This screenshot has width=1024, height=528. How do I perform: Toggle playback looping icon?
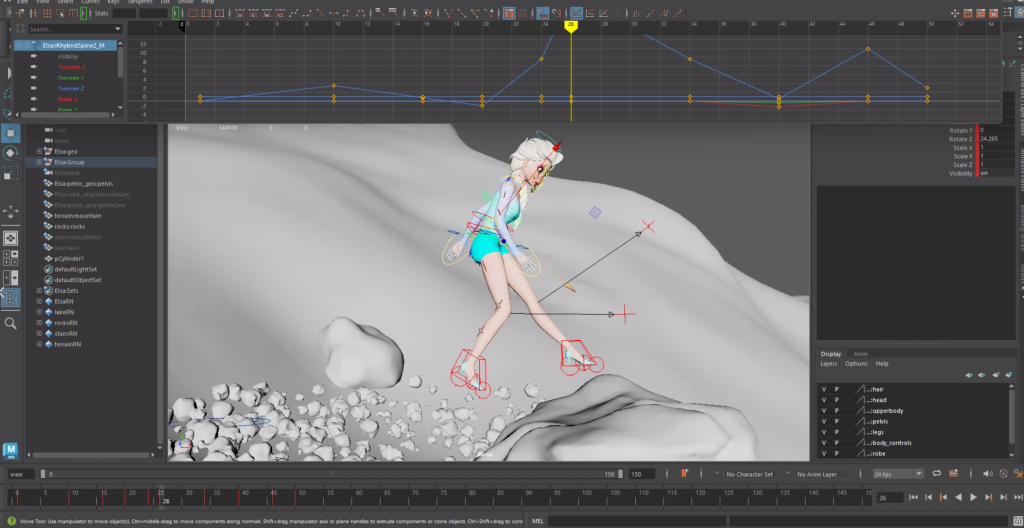936,473
